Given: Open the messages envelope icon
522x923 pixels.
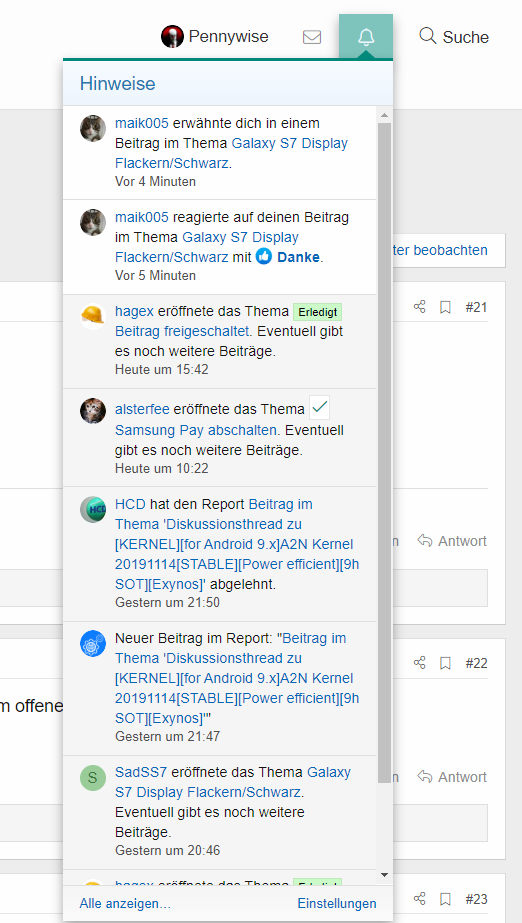Looking at the screenshot, I should point(312,37).
